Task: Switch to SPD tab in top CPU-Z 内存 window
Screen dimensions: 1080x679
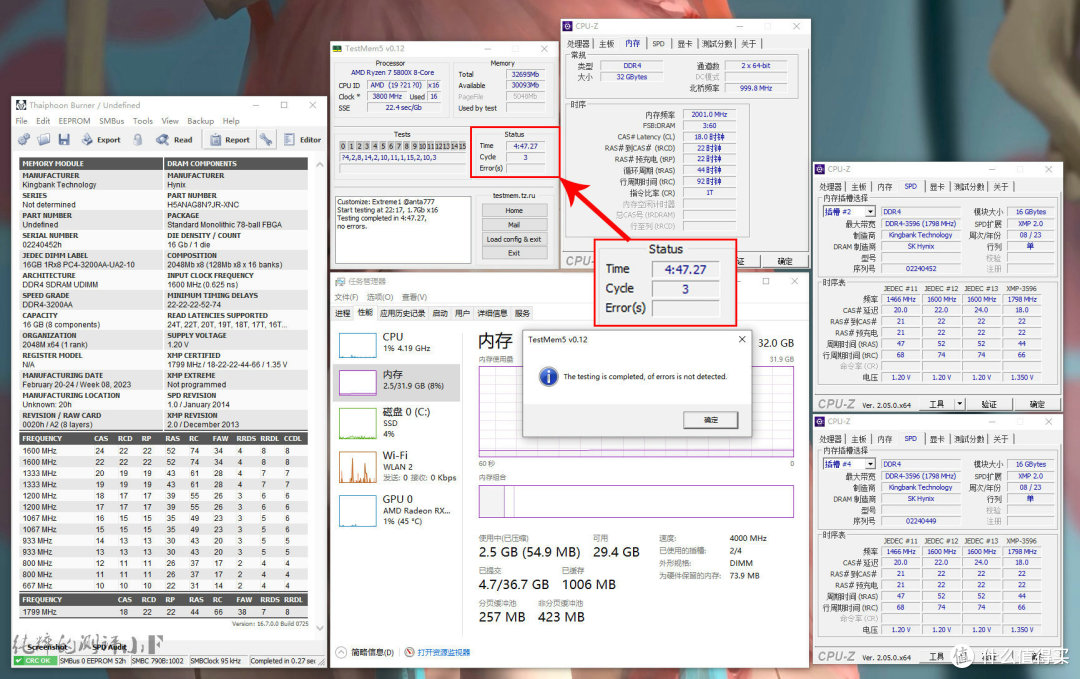Action: tap(658, 43)
